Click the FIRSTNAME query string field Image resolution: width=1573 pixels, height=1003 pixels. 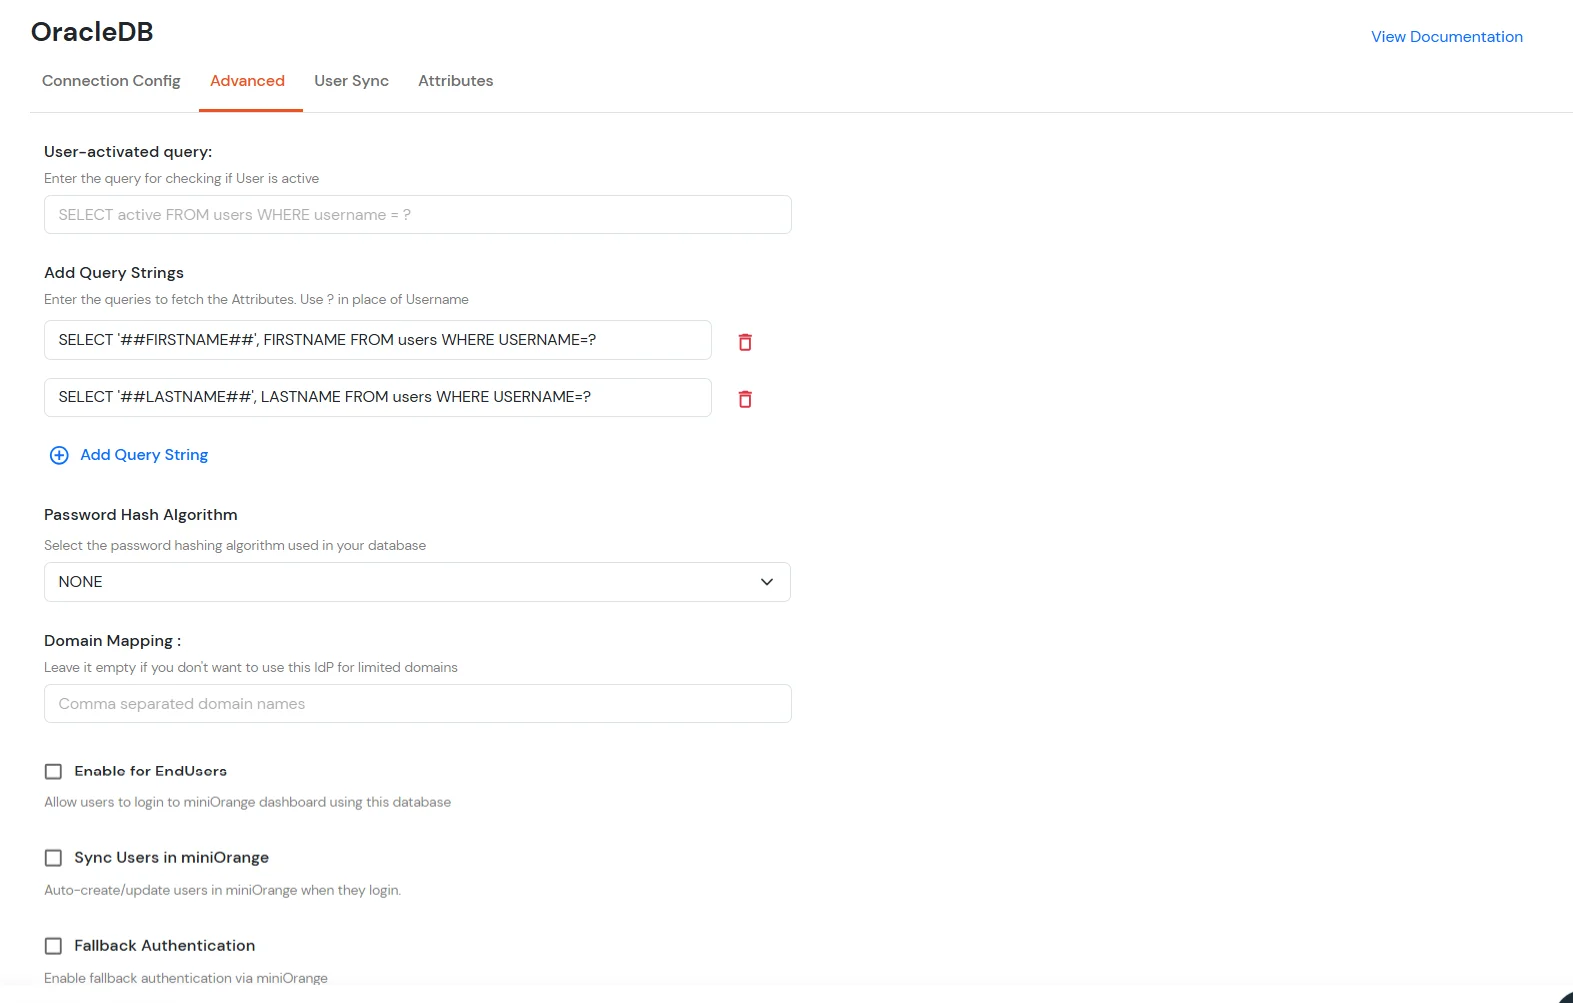pyautogui.click(x=378, y=340)
